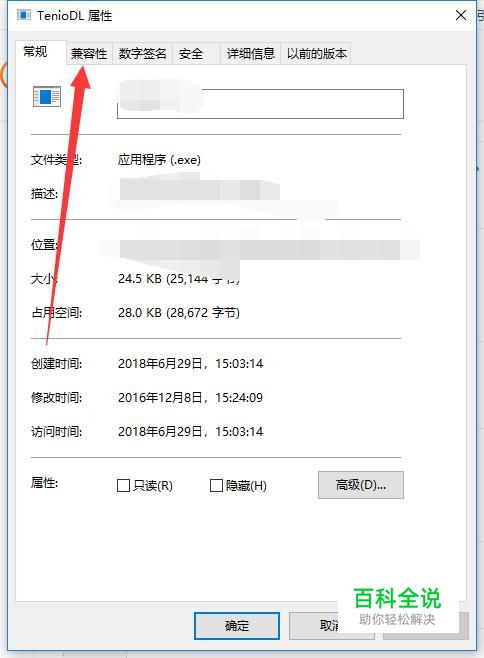Click the file type value 应用程序 (.exe)
484x658 pixels.
159,159
